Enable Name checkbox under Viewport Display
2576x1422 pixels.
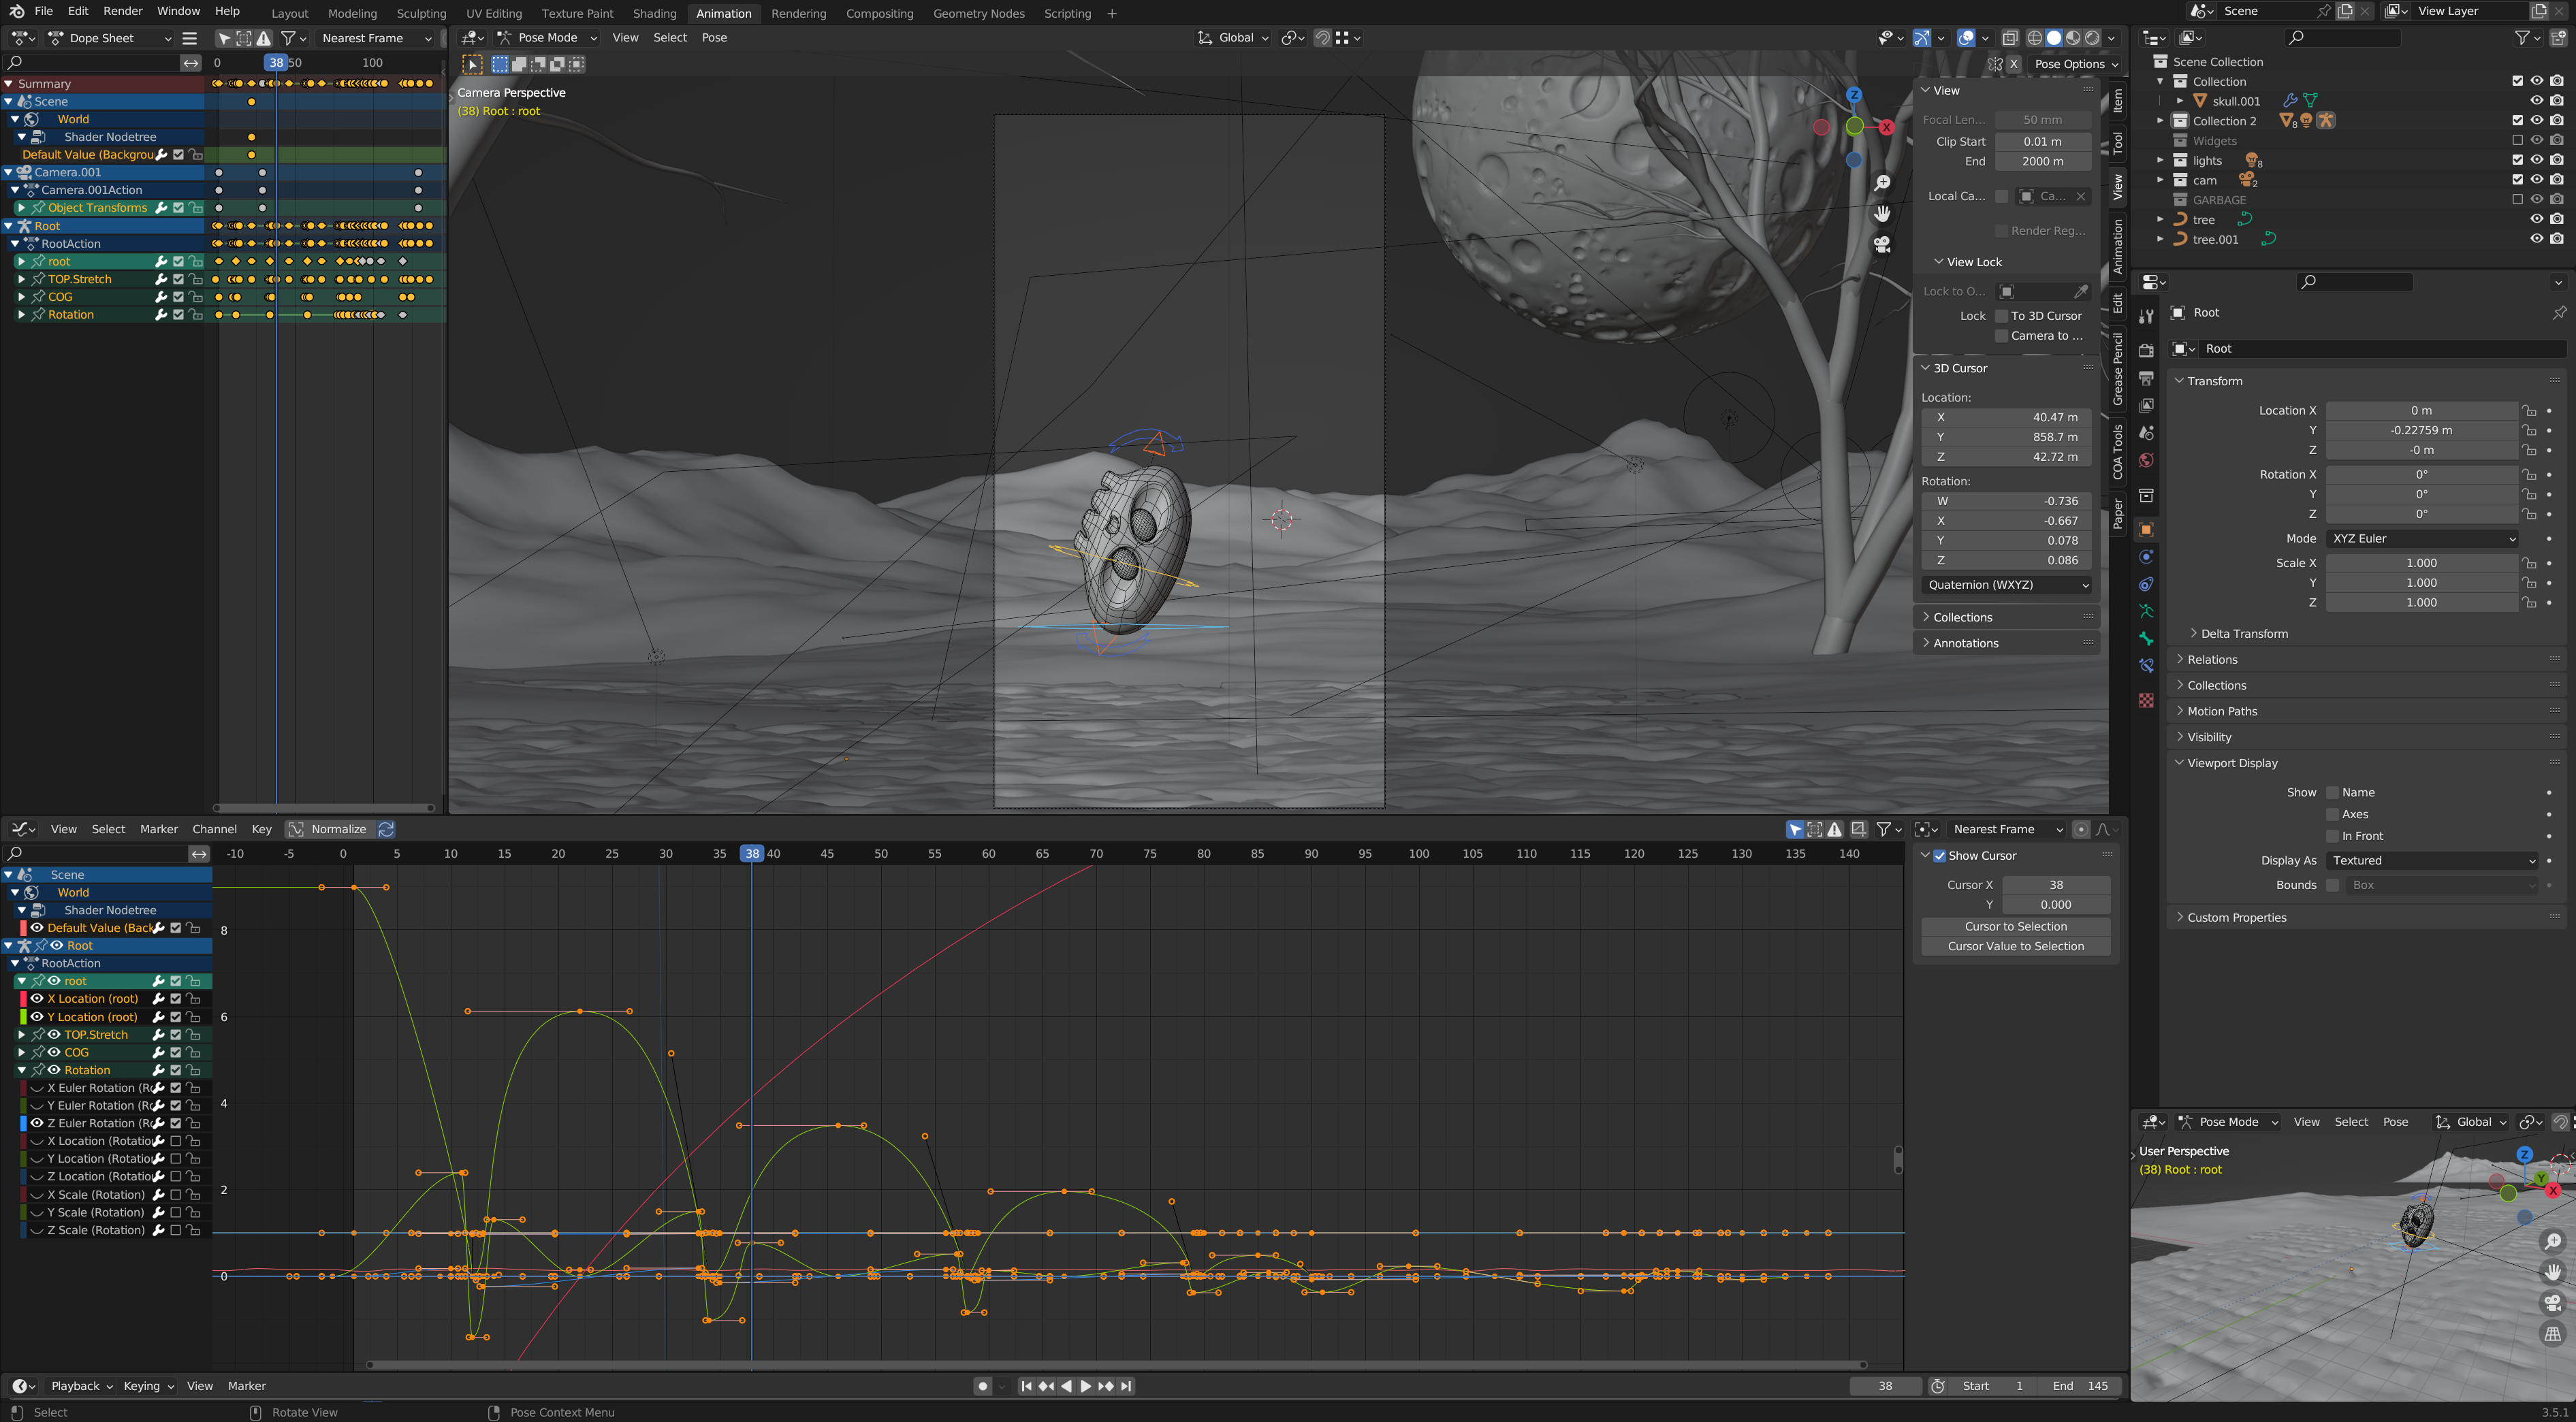pos(2332,793)
